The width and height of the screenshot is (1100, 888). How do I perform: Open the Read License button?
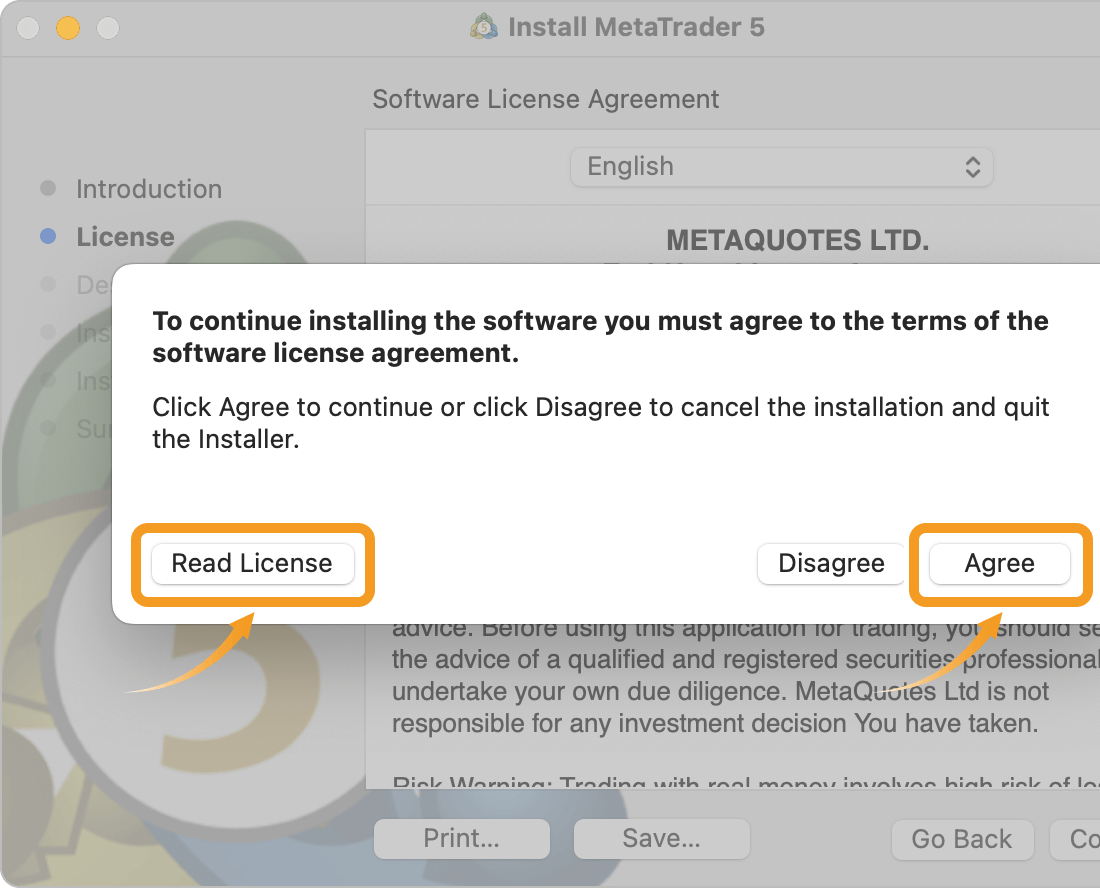click(253, 563)
